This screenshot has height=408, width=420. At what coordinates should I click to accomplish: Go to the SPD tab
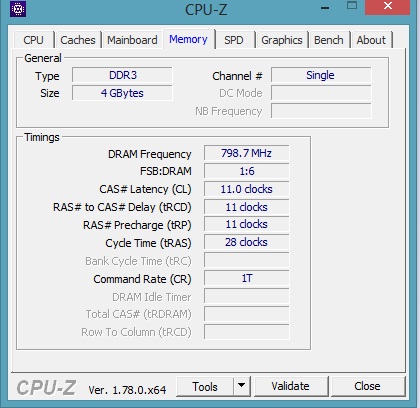coord(234,40)
